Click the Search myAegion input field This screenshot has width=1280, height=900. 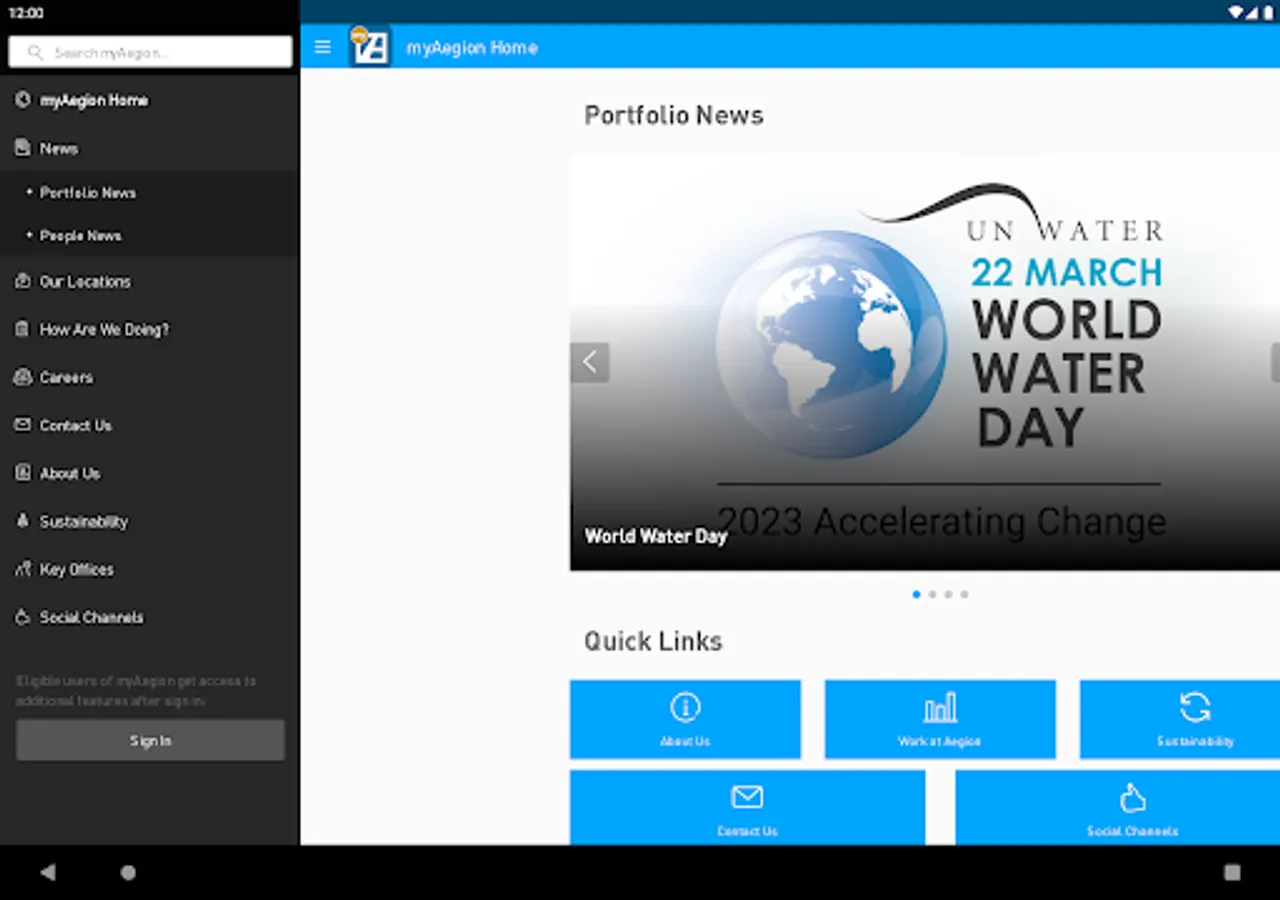[150, 52]
